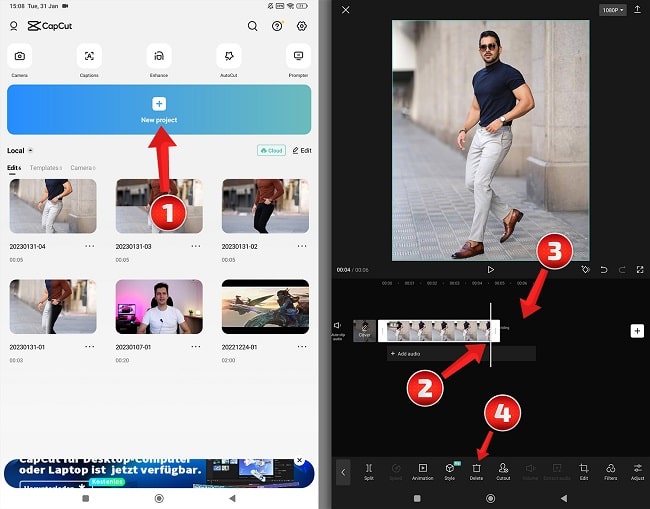
Task: Select the Split tool
Action: coord(369,472)
